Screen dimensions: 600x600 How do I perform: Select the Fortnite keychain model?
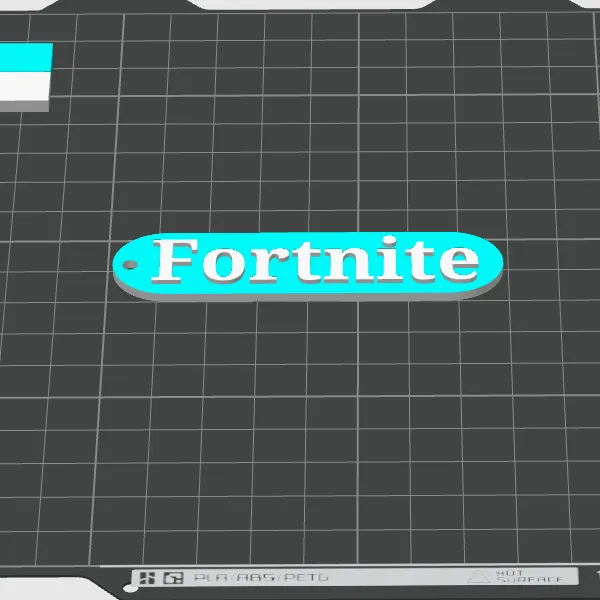308,266
